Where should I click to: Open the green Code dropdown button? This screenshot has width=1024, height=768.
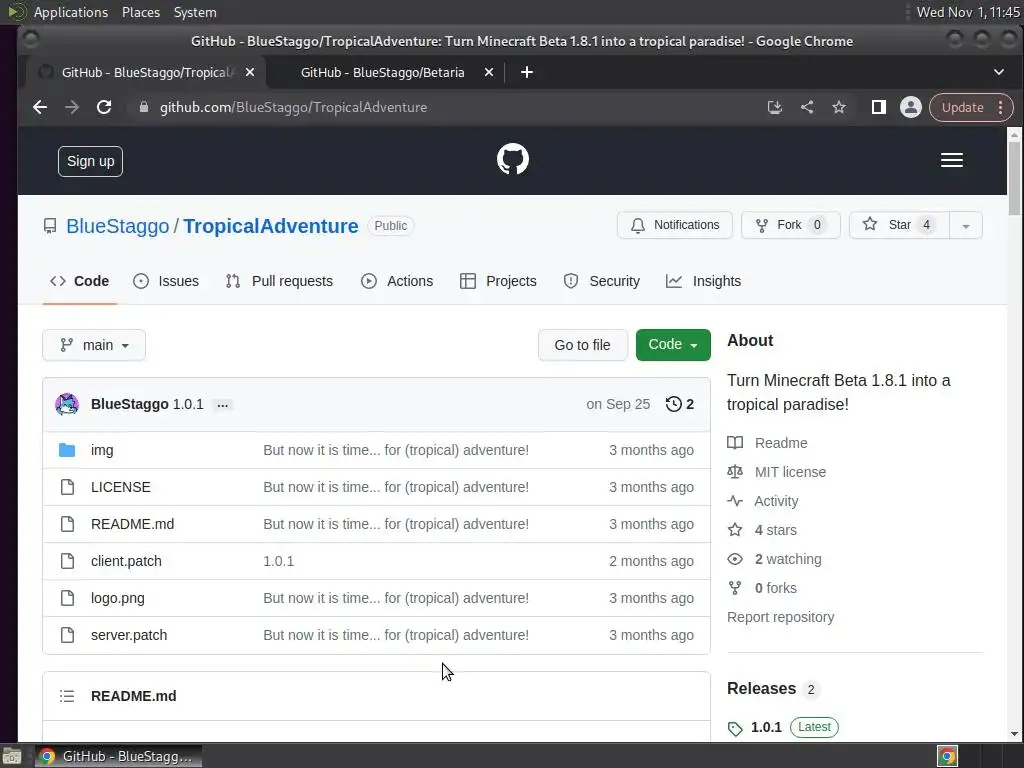[673, 345]
